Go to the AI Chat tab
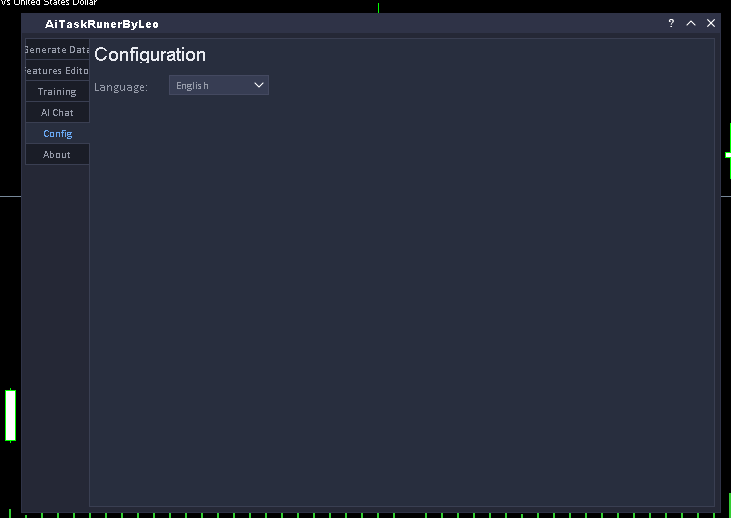731x518 pixels. tap(57, 112)
